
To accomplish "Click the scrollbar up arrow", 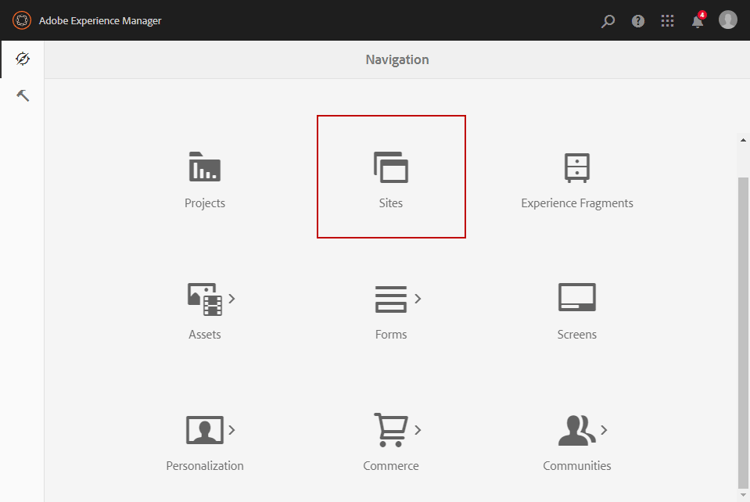I will (743, 140).
